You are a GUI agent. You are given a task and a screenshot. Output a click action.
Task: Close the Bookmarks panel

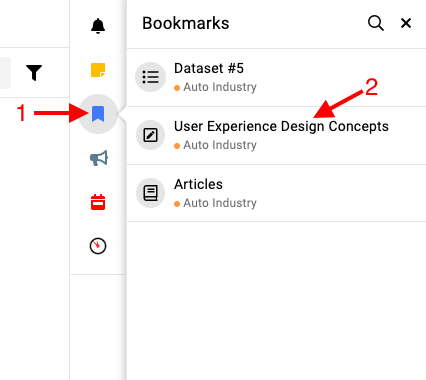[406, 23]
